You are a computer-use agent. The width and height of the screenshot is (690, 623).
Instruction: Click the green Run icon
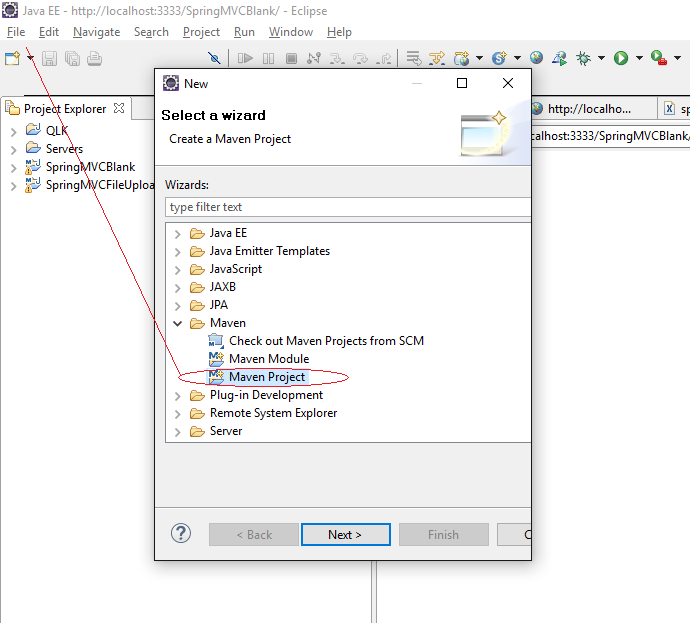click(x=621, y=58)
